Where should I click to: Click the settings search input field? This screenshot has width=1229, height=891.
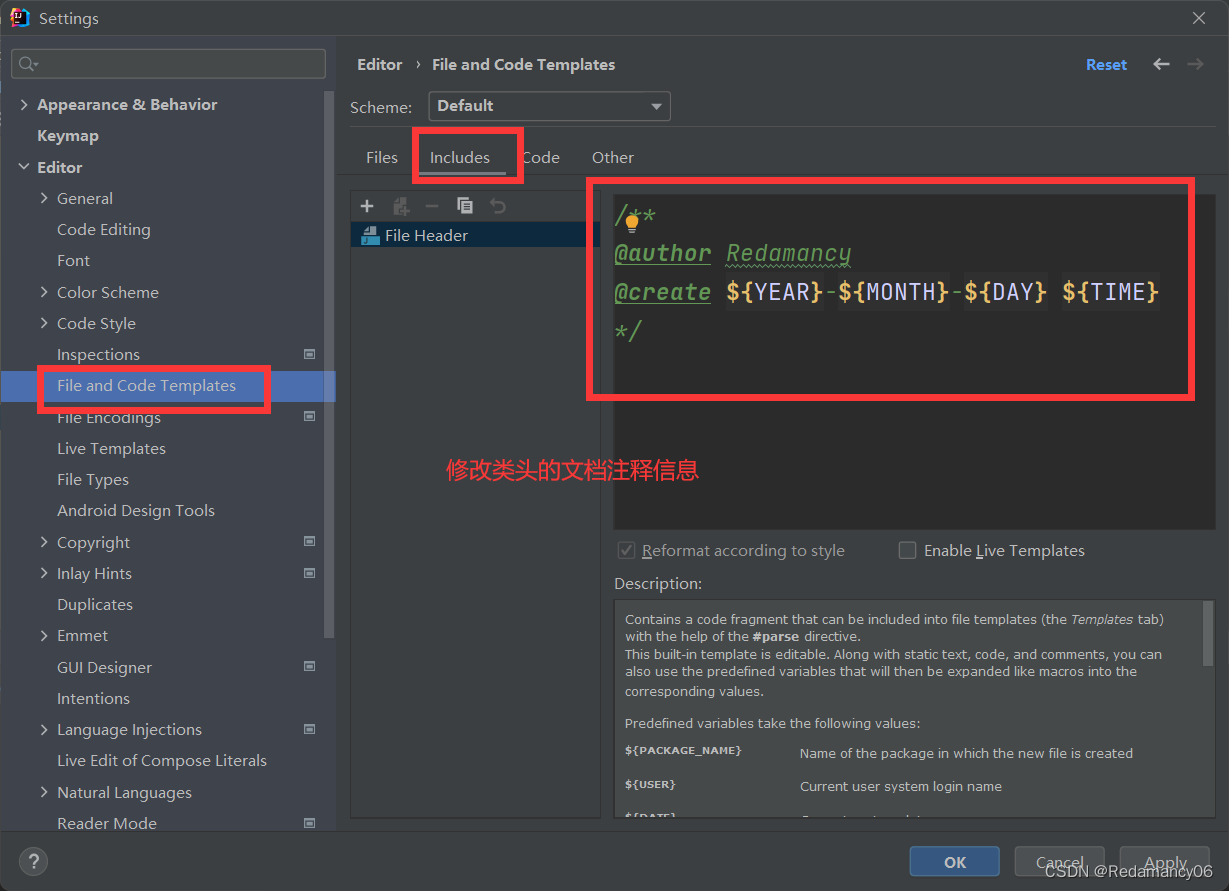point(168,64)
